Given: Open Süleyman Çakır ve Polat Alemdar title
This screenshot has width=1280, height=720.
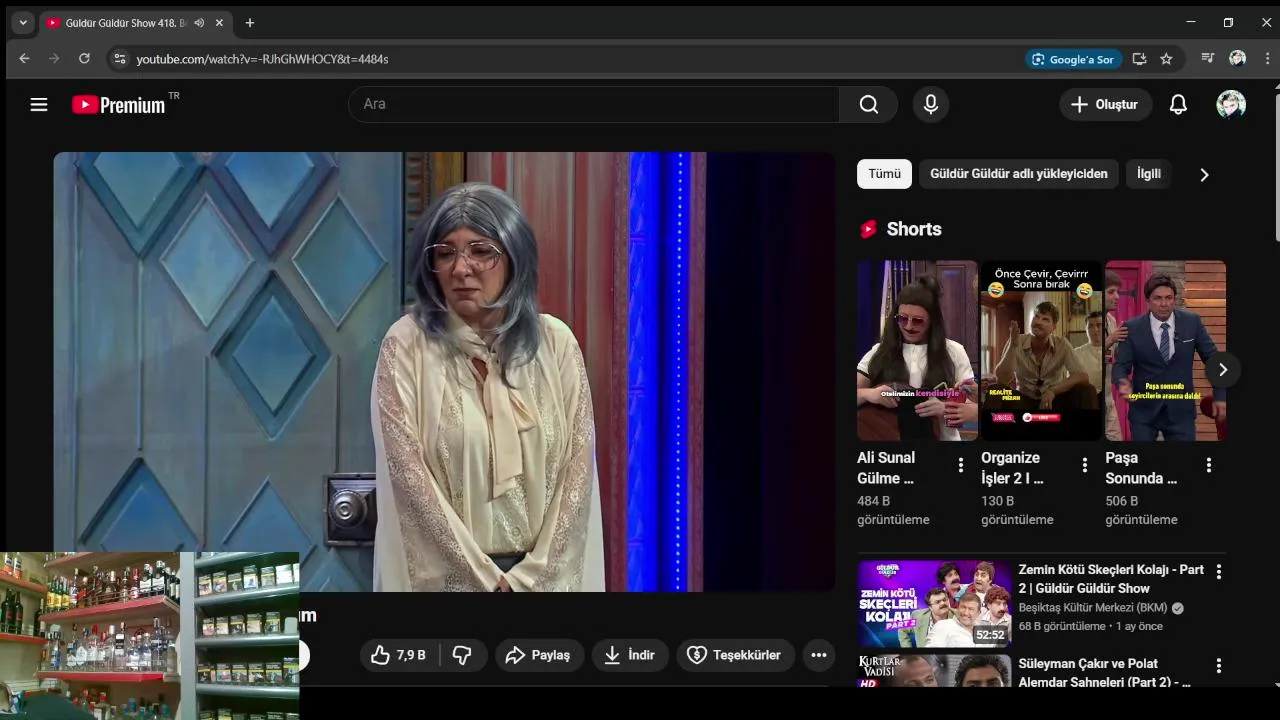Looking at the screenshot, I should coord(1104,673).
